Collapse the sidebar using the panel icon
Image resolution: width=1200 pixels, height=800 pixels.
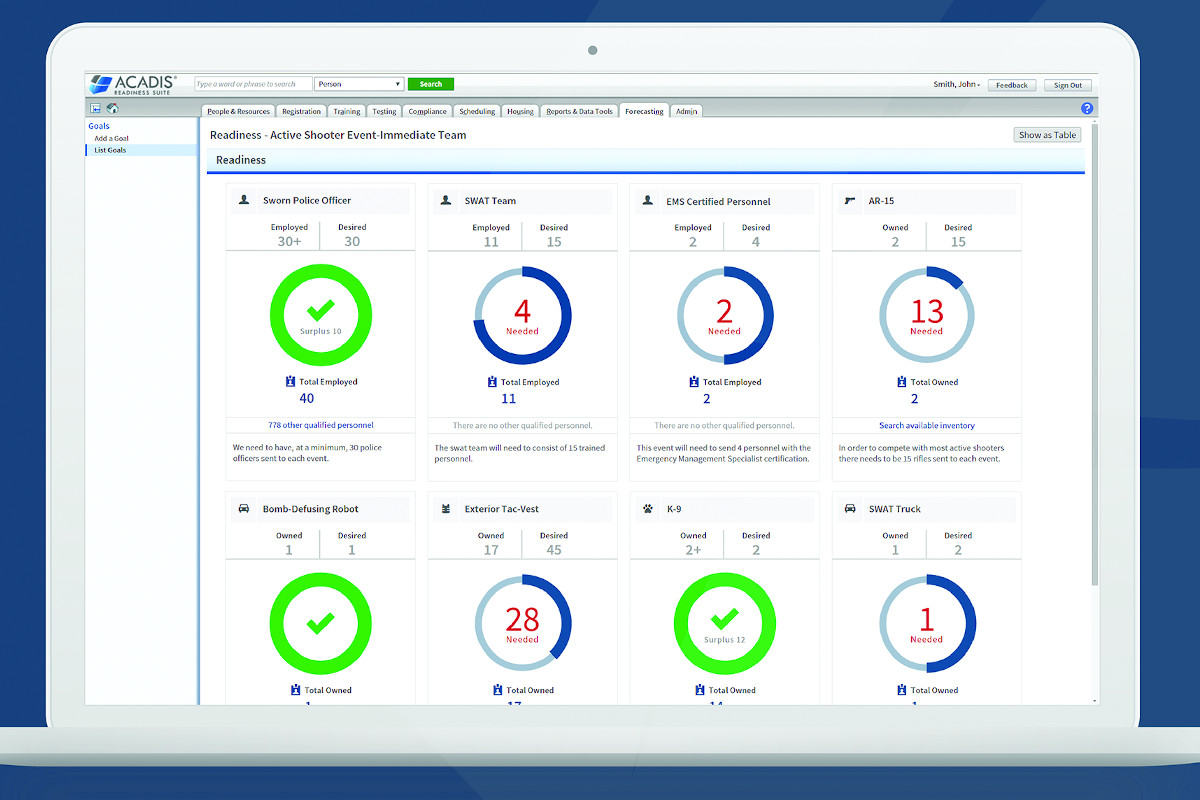pyautogui.click(x=96, y=108)
